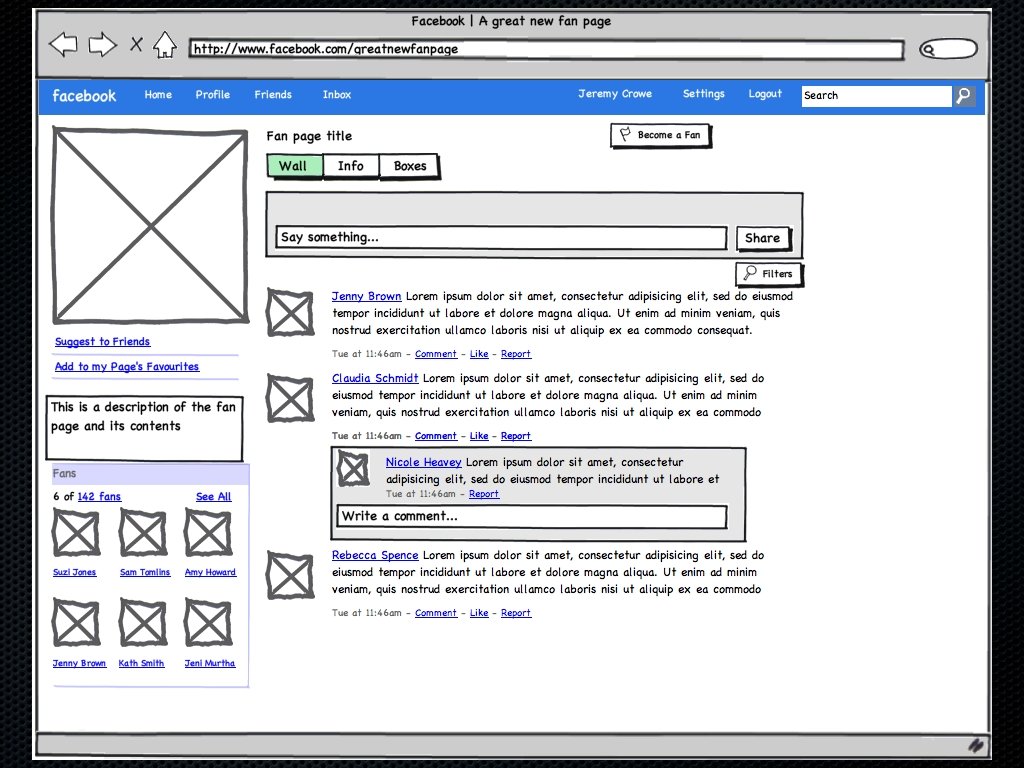Open Rebecca Spence's name link

[x=375, y=556]
